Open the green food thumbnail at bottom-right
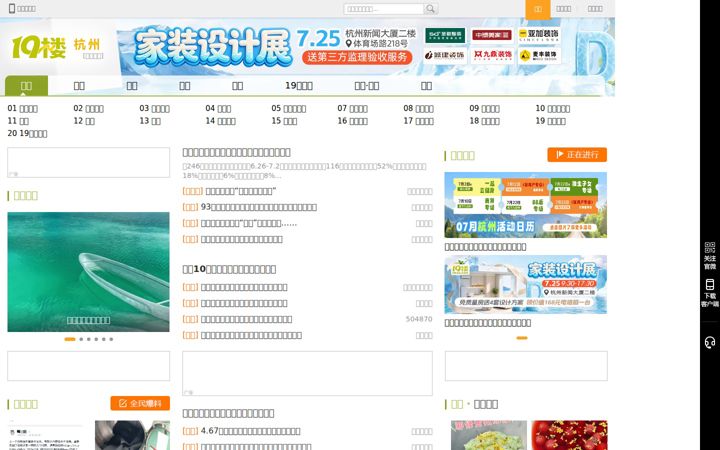720x450 pixels. 489,435
